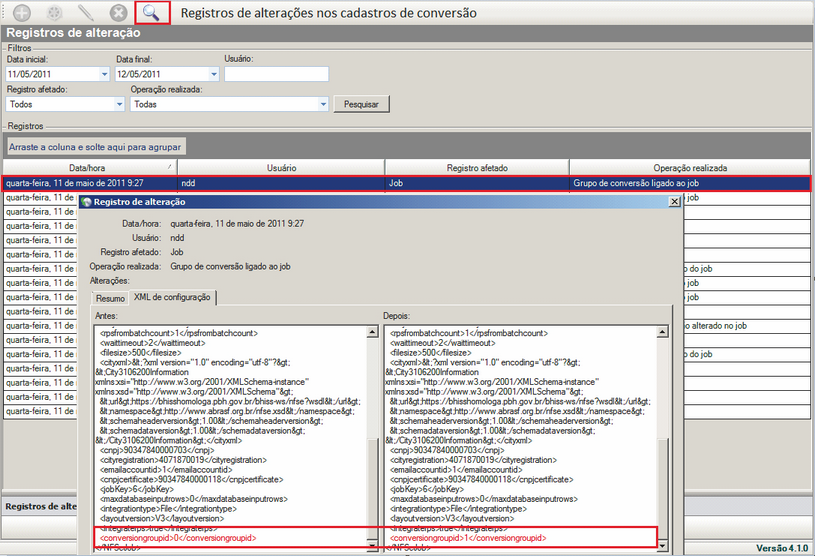Click the grouping panel 'Arraste a coluna e solte aqui'
815x556 pixels.
coord(95,147)
